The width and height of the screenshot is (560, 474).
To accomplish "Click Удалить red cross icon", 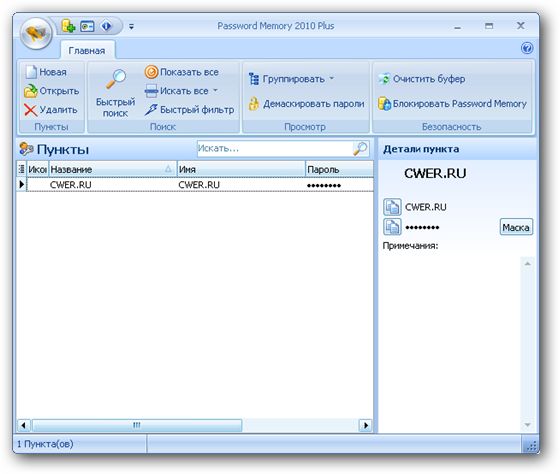I will (31, 110).
